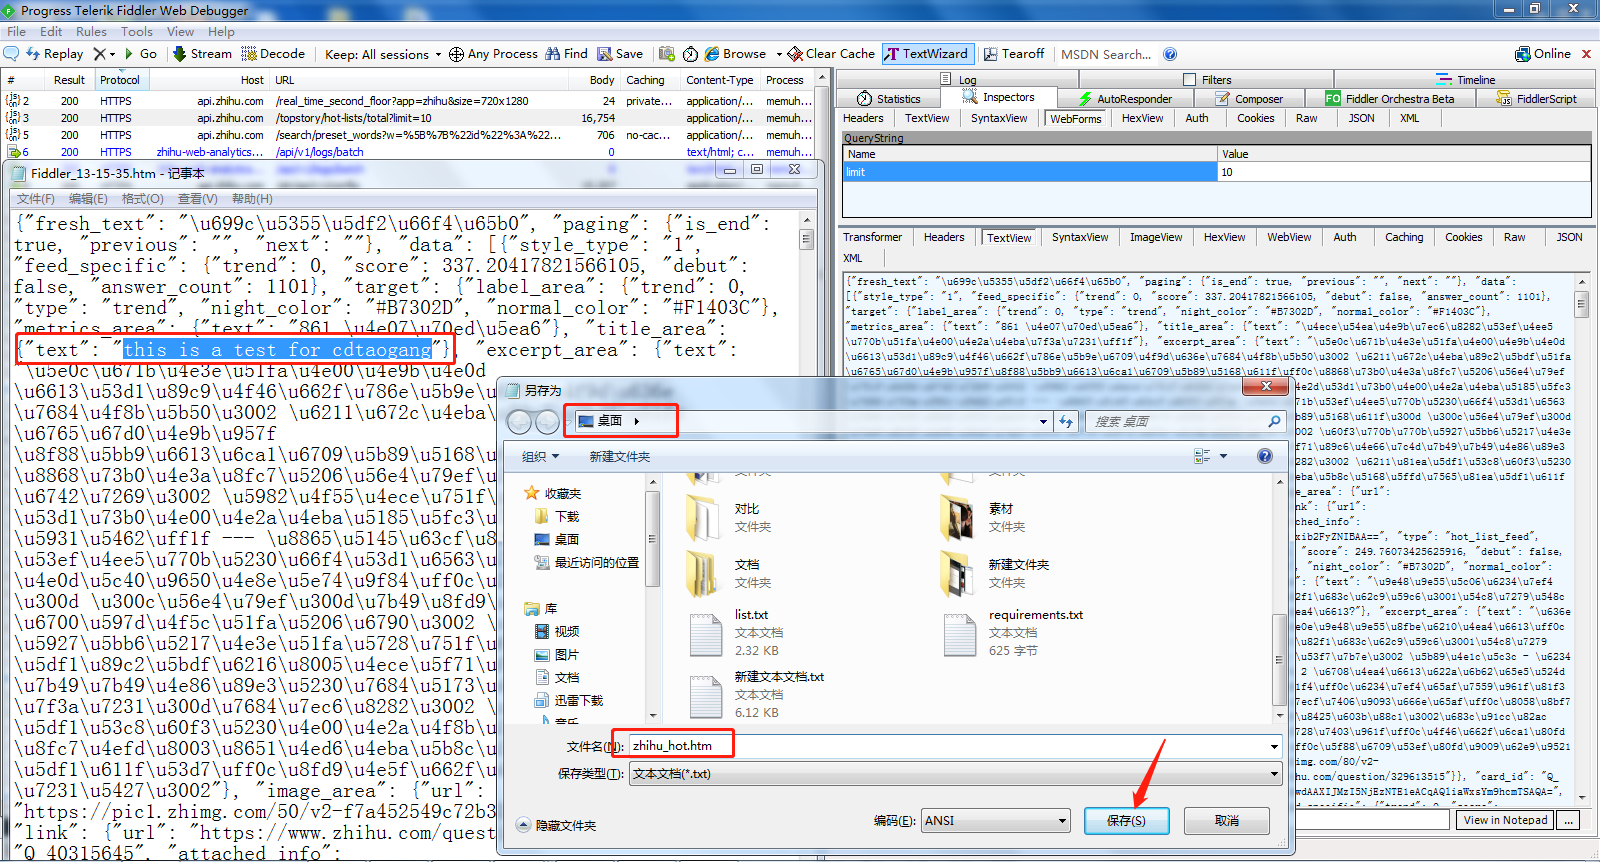The width and height of the screenshot is (1600, 862).
Task: Open the Tools menu
Action: (137, 32)
